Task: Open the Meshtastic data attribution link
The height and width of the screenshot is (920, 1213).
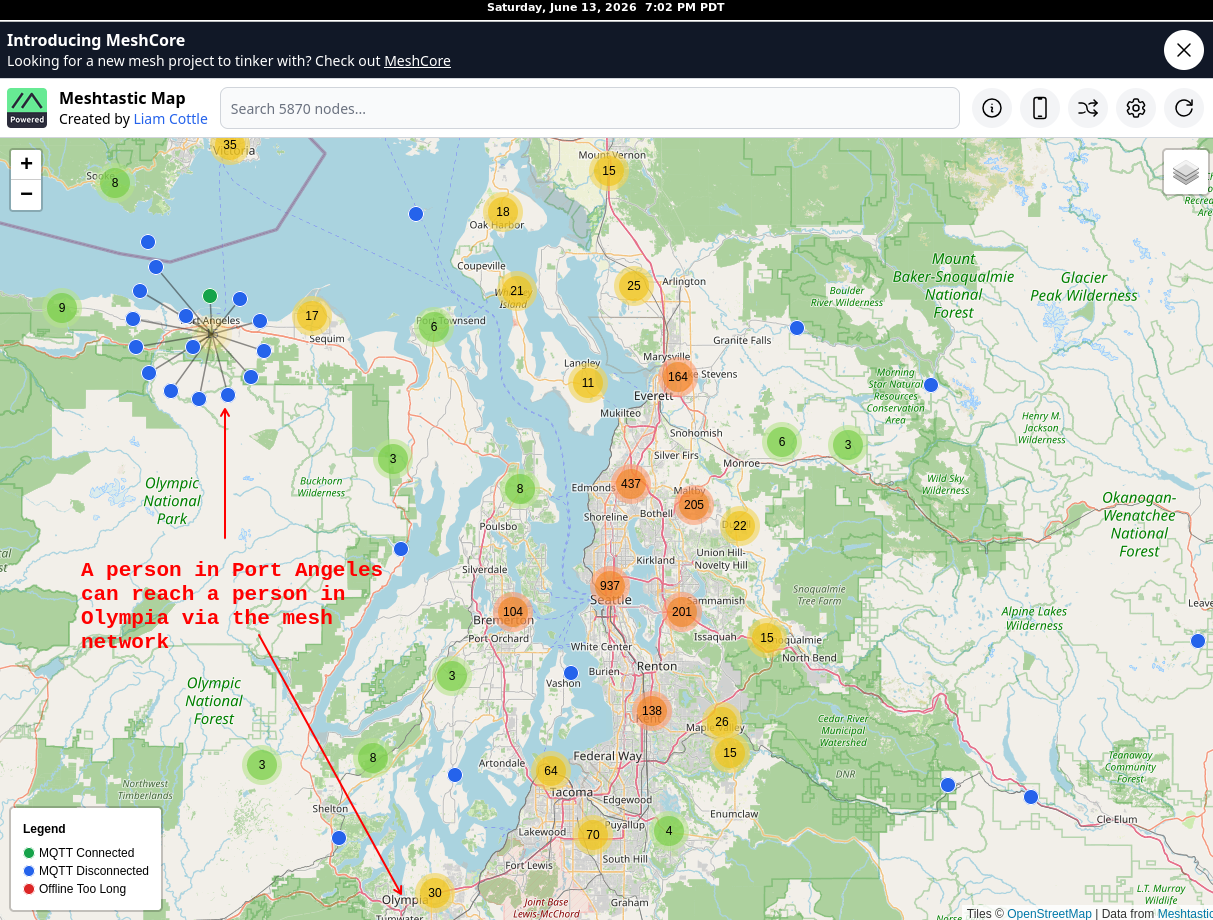Action: pyautogui.click(x=1185, y=913)
